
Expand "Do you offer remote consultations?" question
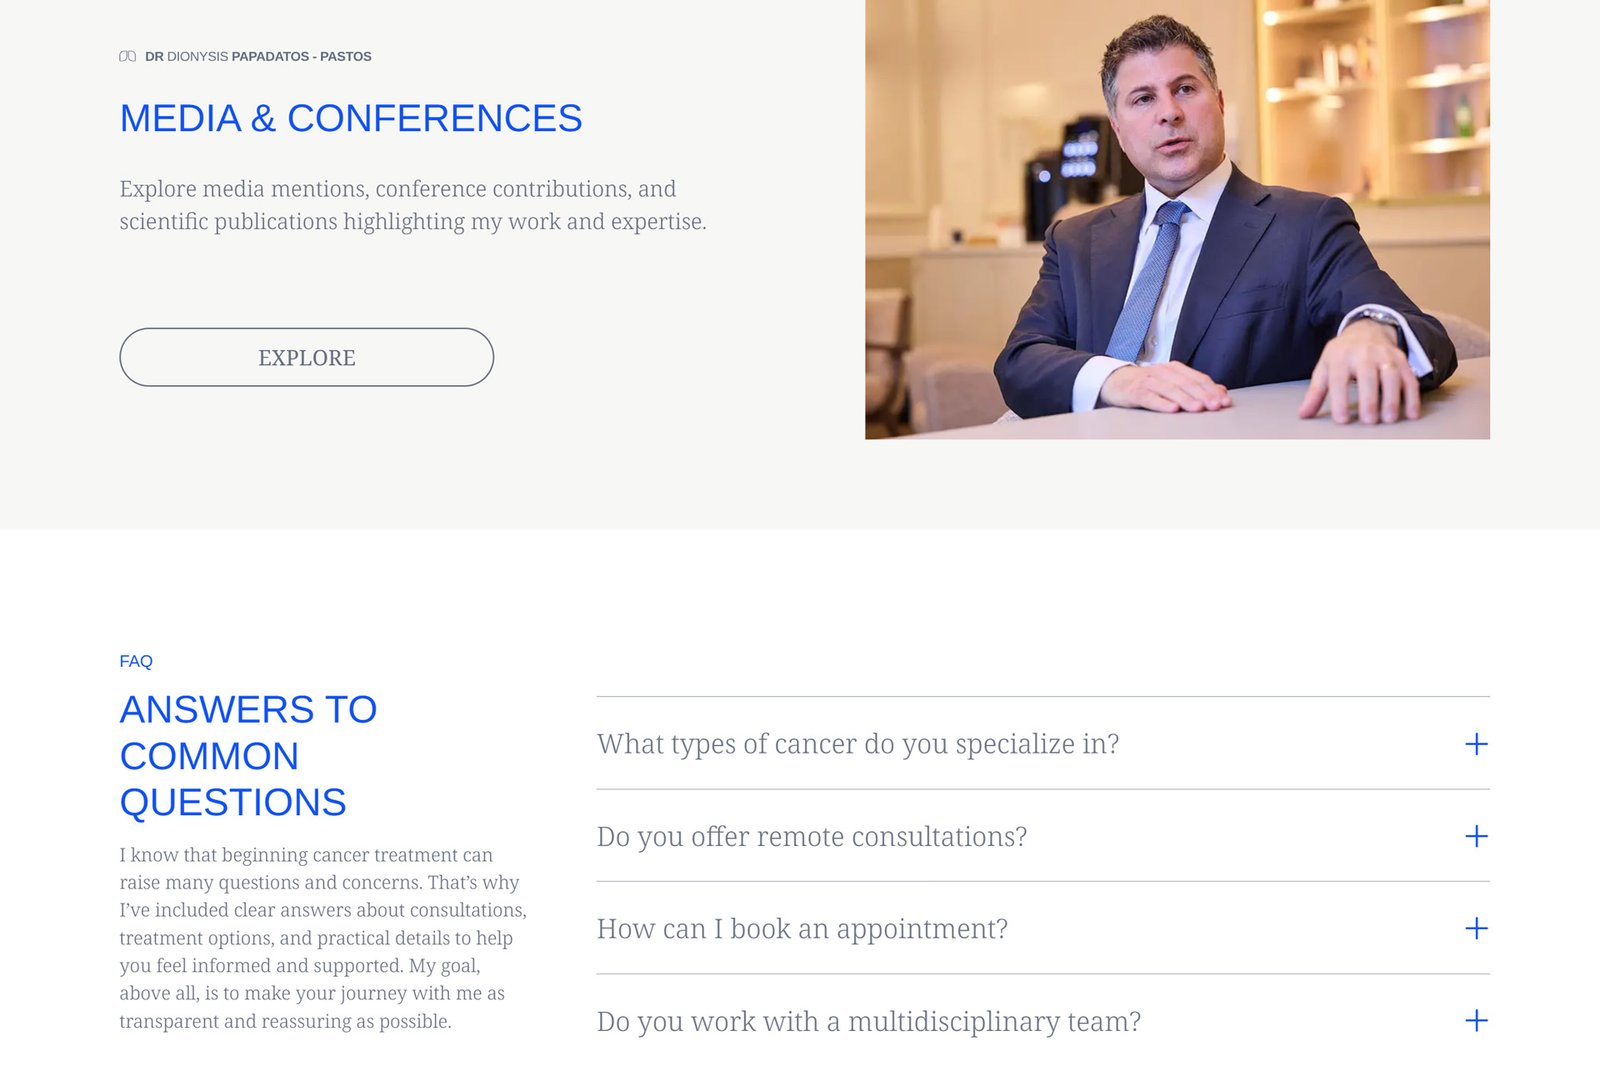pyautogui.click(x=812, y=837)
